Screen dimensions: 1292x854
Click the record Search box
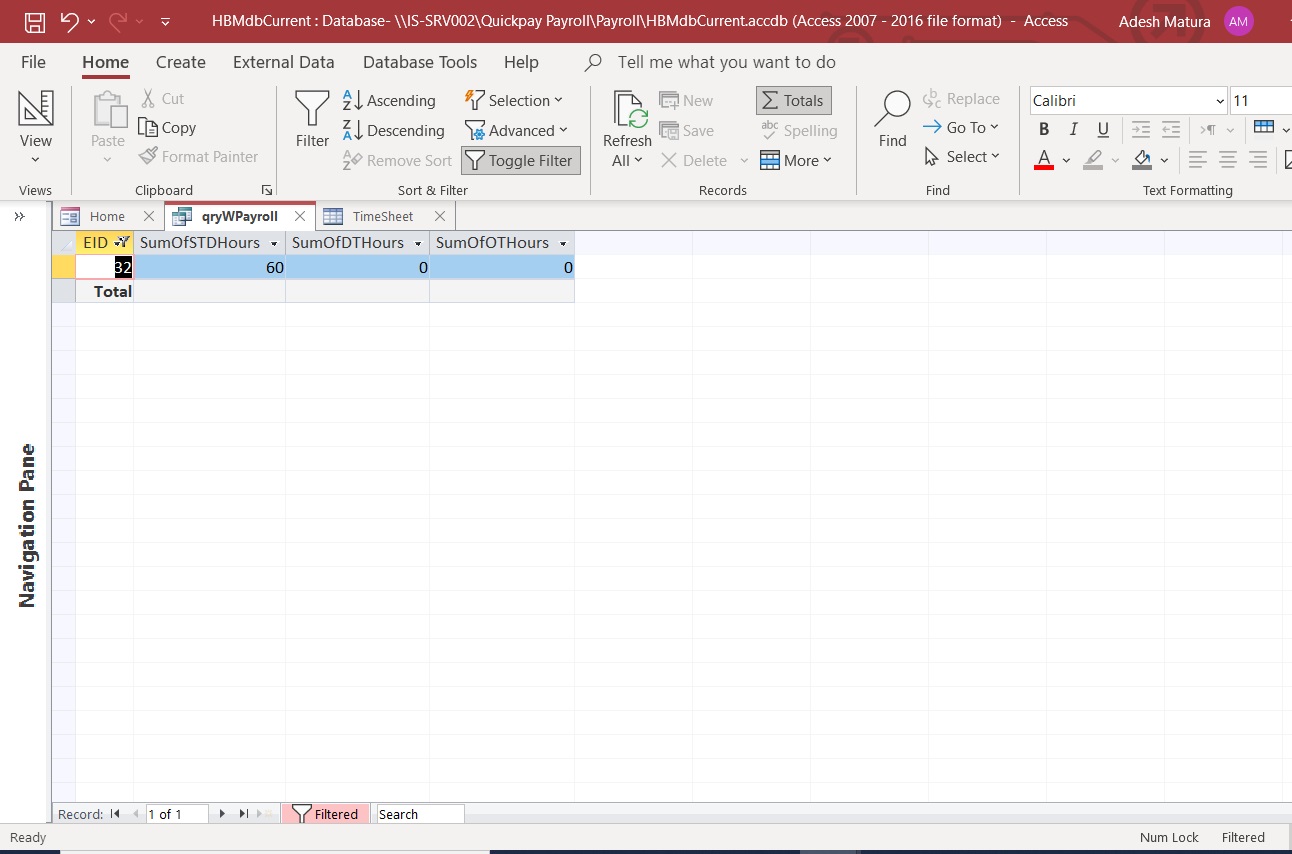(419, 814)
